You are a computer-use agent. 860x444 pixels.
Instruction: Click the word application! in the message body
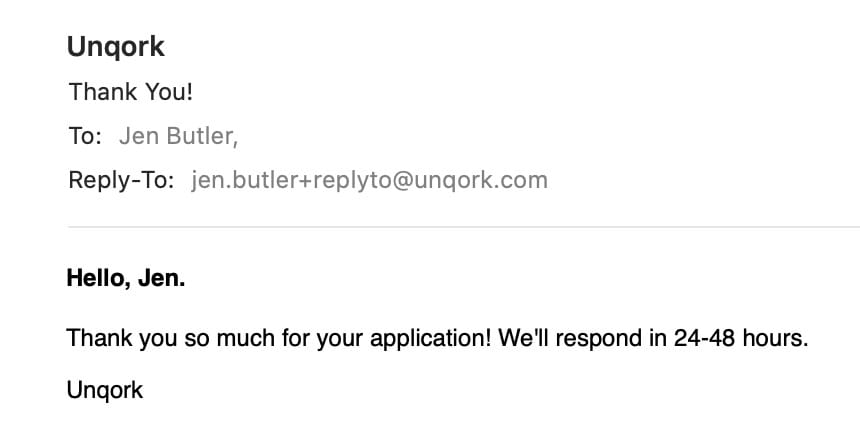coord(431,338)
